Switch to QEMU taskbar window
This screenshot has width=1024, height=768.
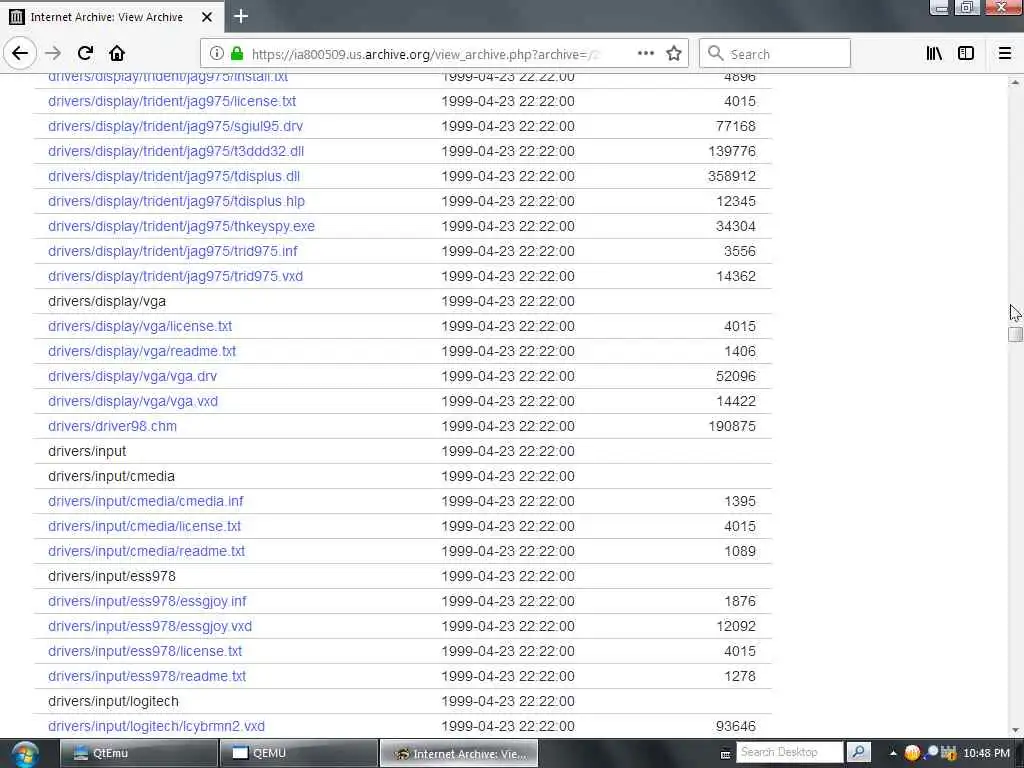click(x=298, y=753)
